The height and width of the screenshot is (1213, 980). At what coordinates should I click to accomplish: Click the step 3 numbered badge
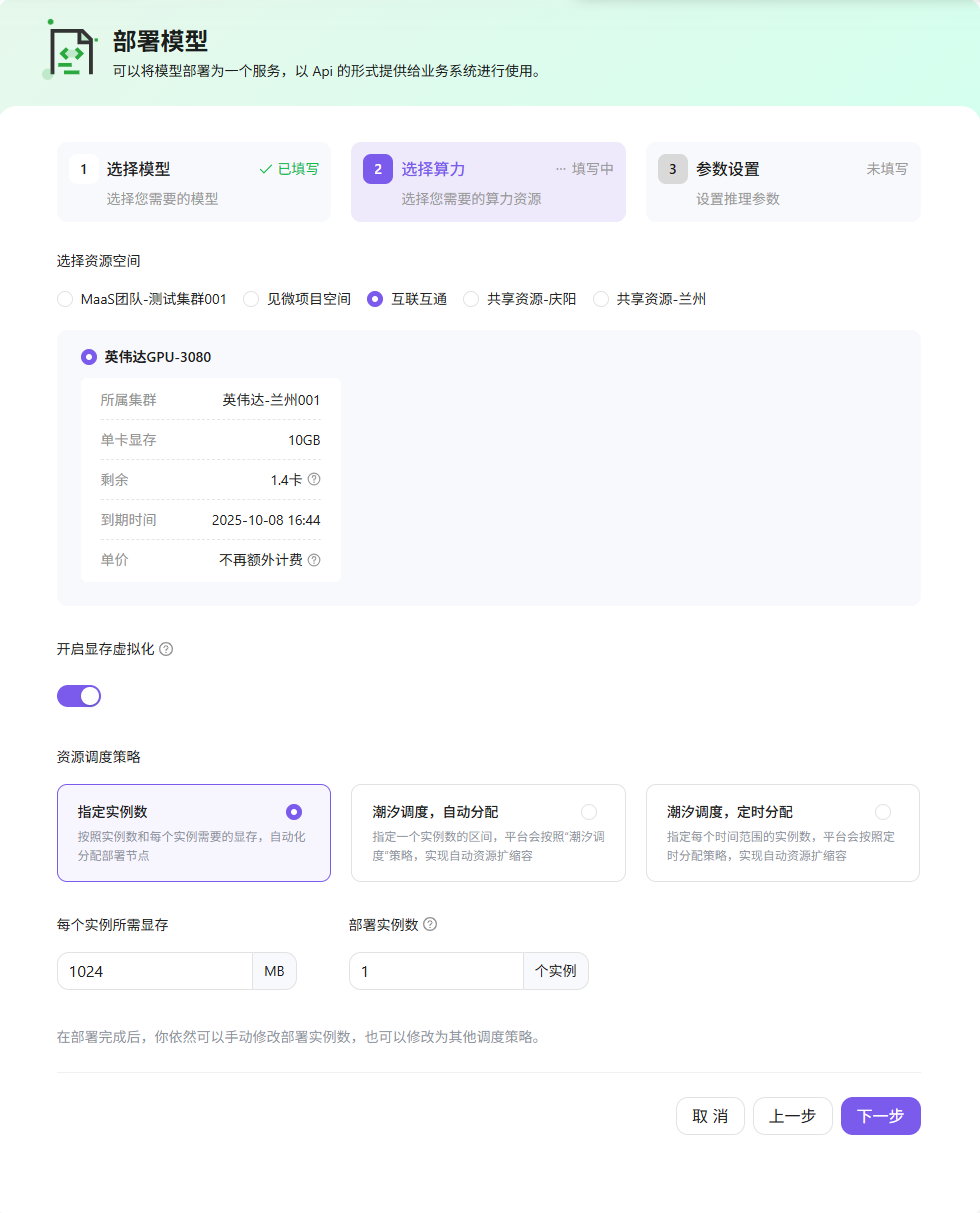pyautogui.click(x=673, y=169)
